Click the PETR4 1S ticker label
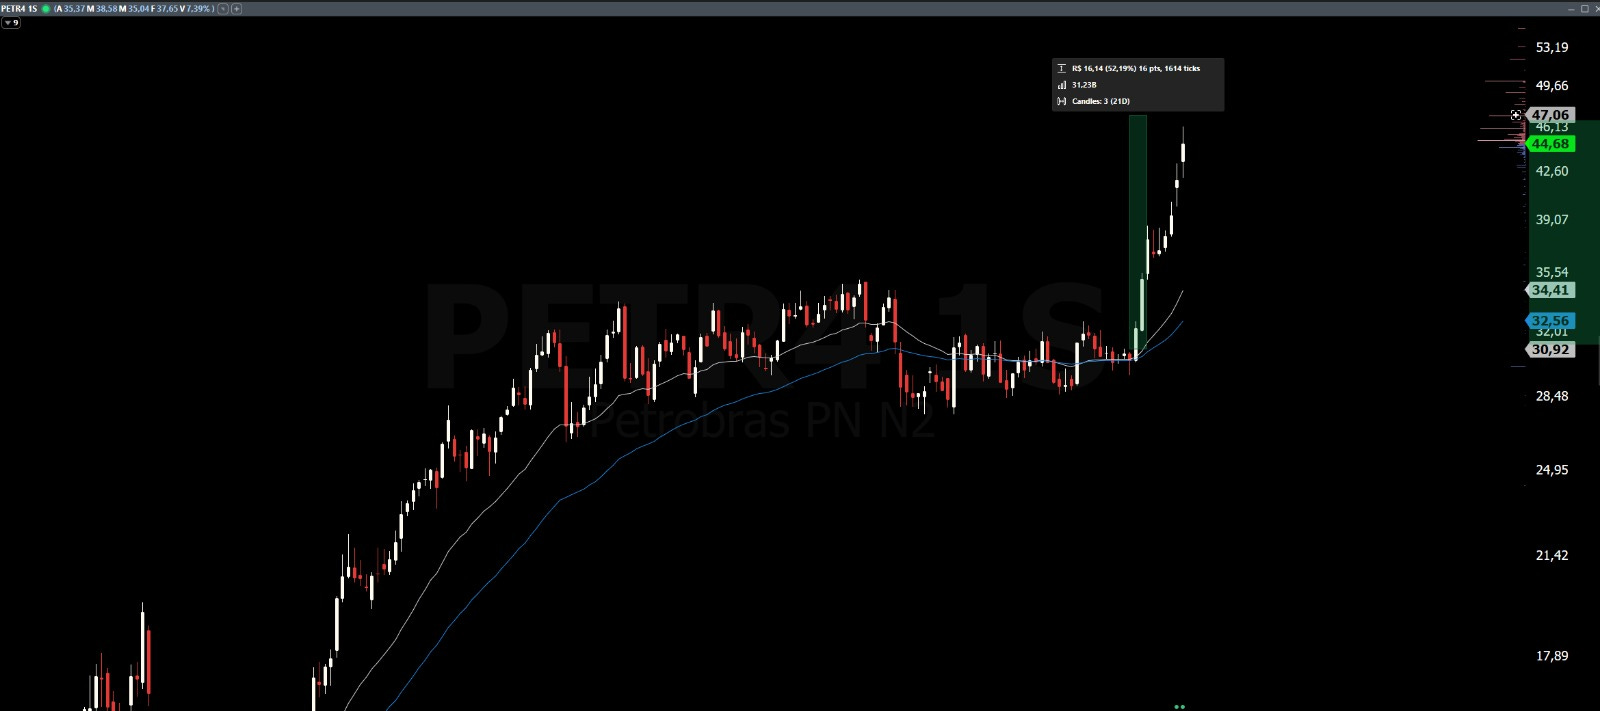This screenshot has width=1600, height=711. tap(19, 8)
